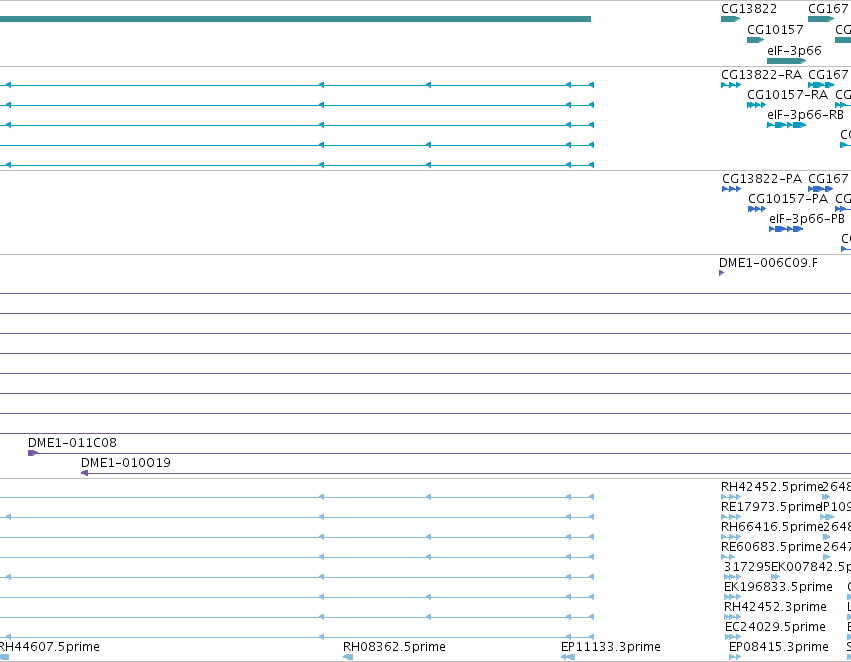Click the small arrow glyph under RH08362.5prime
The image size is (851, 662).
pyautogui.click(x=348, y=657)
